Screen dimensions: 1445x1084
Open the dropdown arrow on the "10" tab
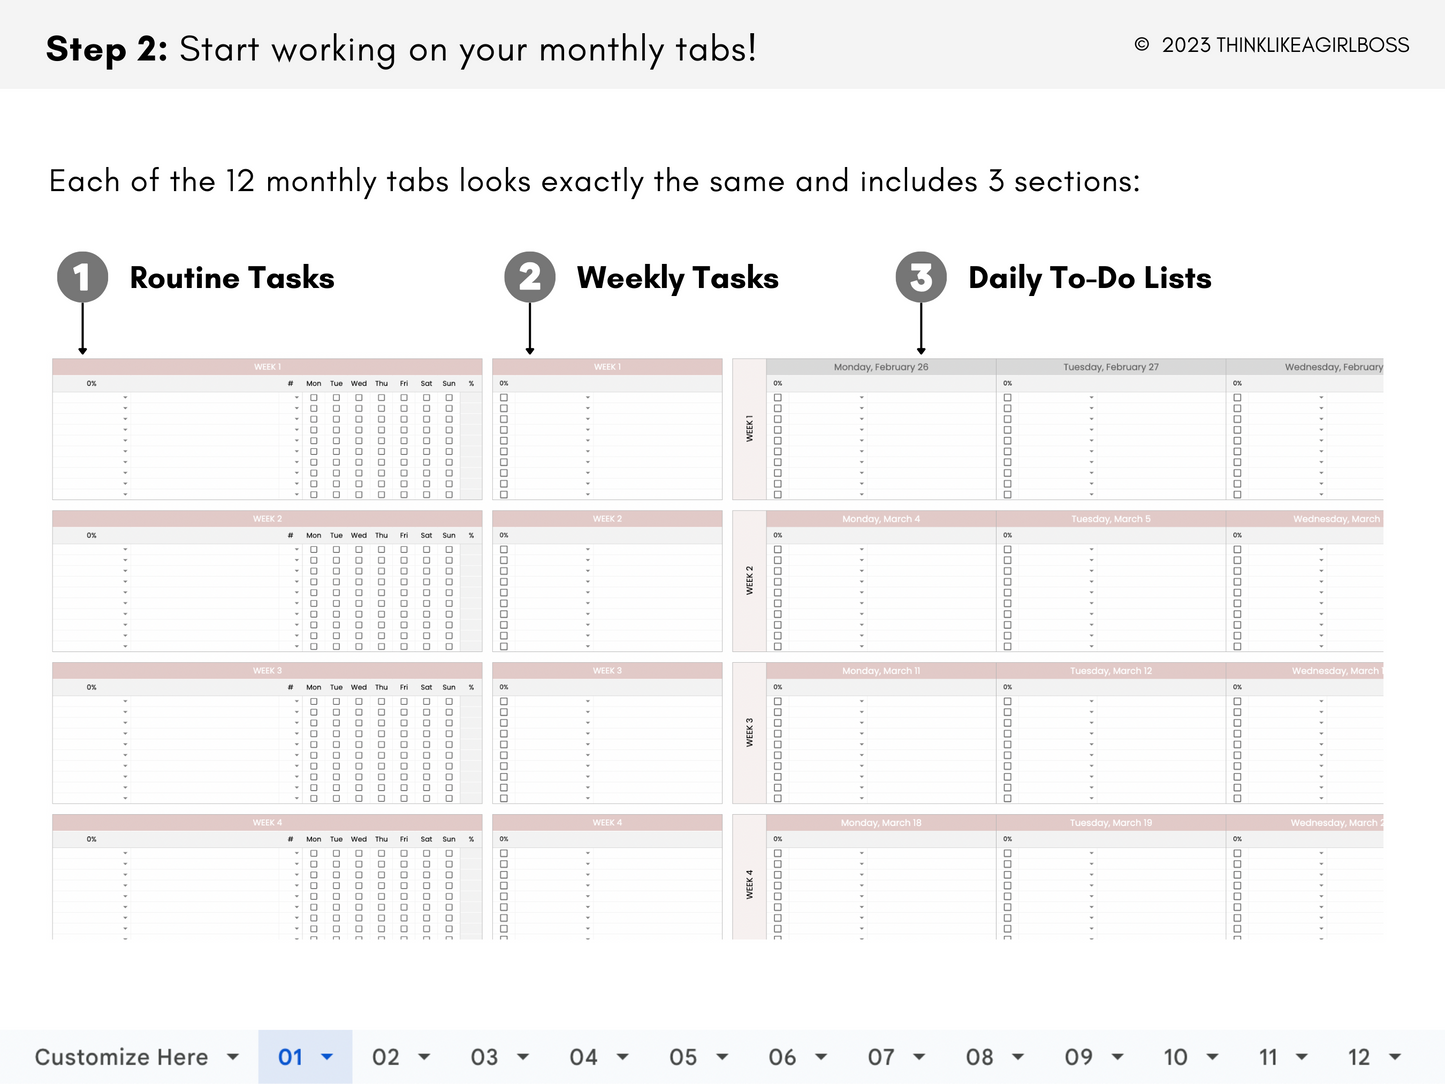tap(1214, 1056)
